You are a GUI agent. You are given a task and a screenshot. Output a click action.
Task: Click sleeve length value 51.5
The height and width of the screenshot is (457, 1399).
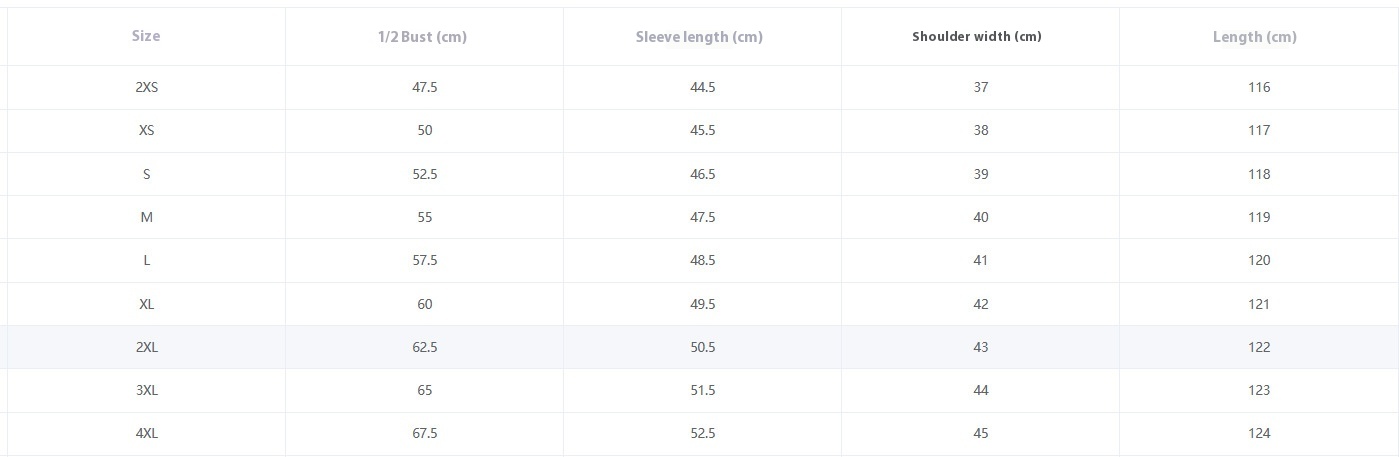[x=703, y=390]
